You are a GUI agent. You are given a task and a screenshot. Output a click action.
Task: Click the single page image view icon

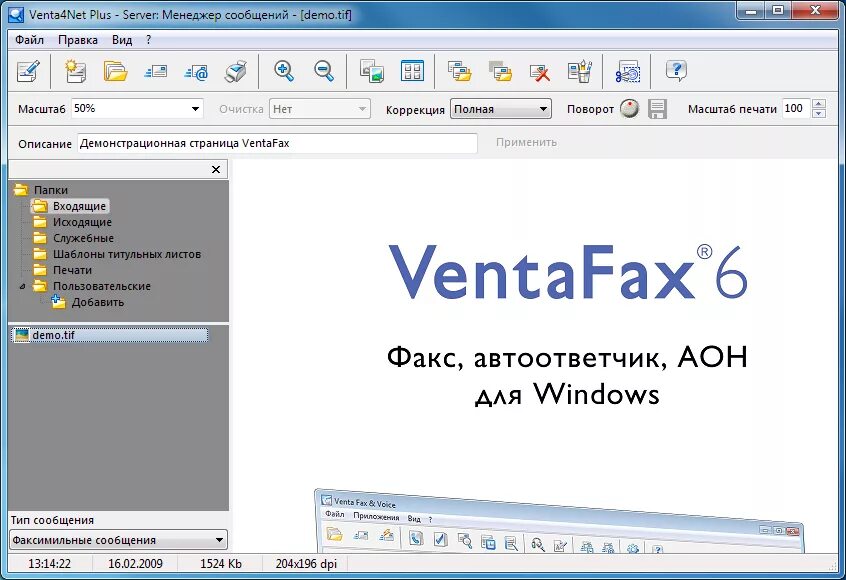(x=372, y=71)
